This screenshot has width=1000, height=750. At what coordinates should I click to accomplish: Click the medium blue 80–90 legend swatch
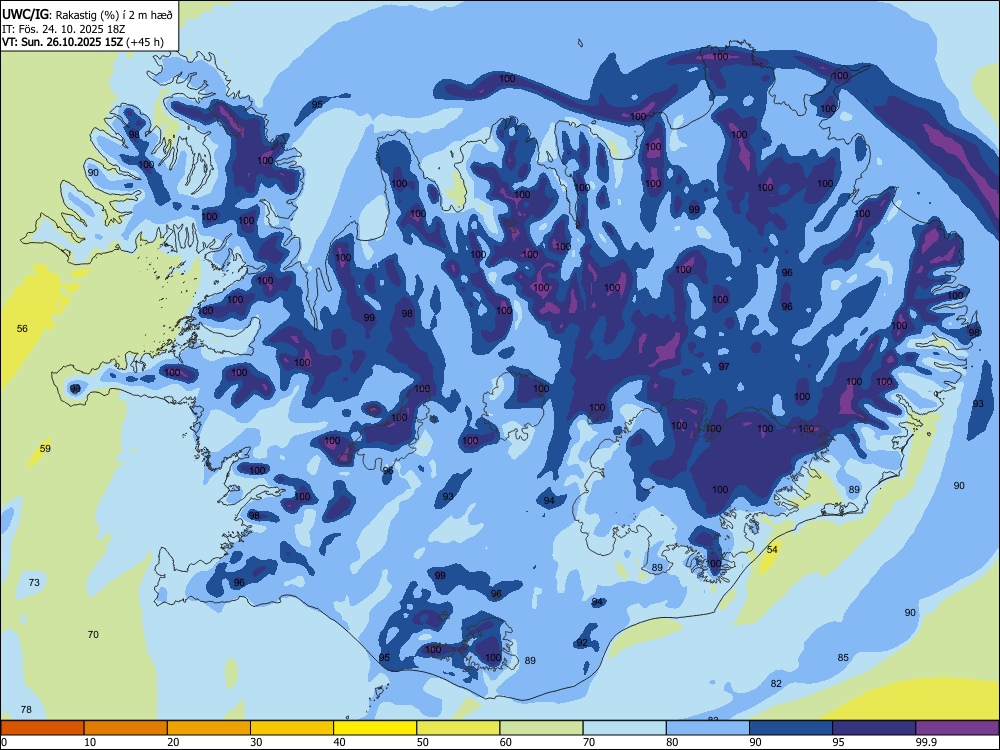pos(708,728)
